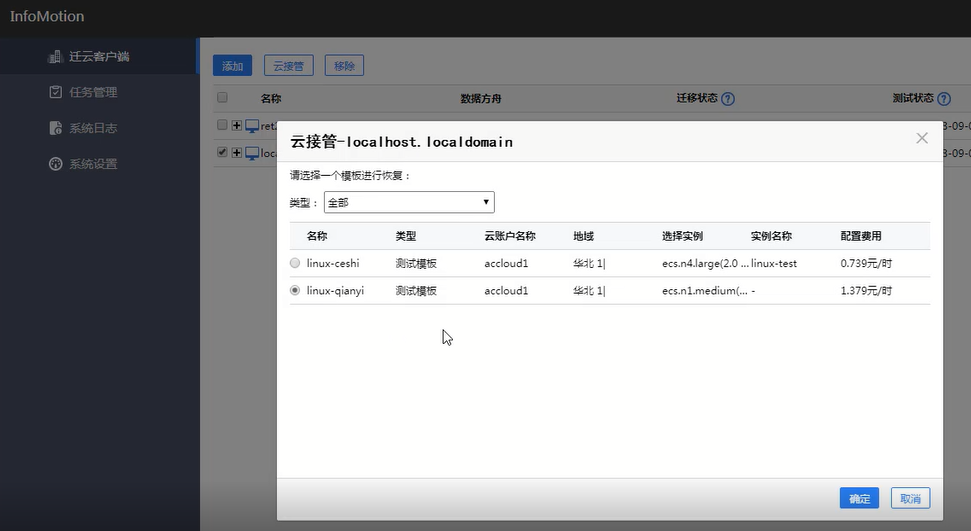
Task: Click the 云账户名称 column header
Action: [x=510, y=236]
